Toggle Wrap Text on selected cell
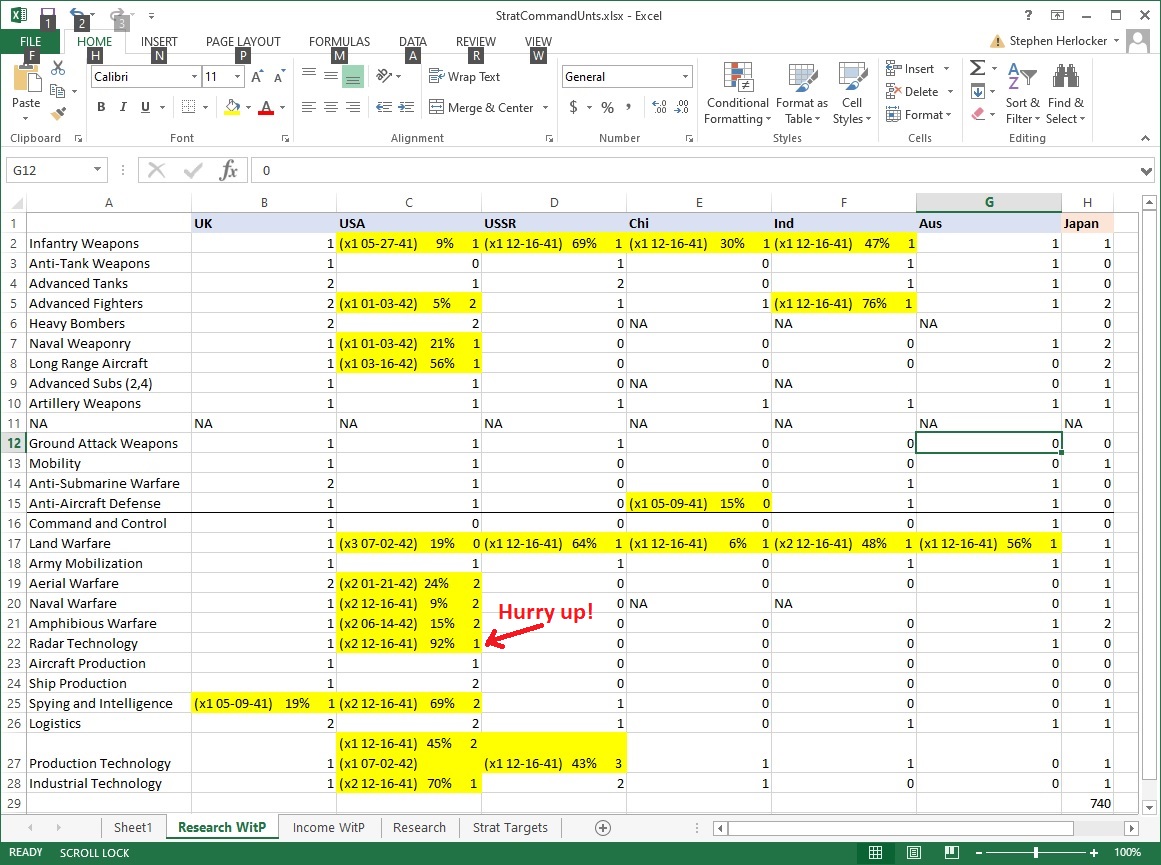The height and width of the screenshot is (865, 1161). click(x=464, y=76)
